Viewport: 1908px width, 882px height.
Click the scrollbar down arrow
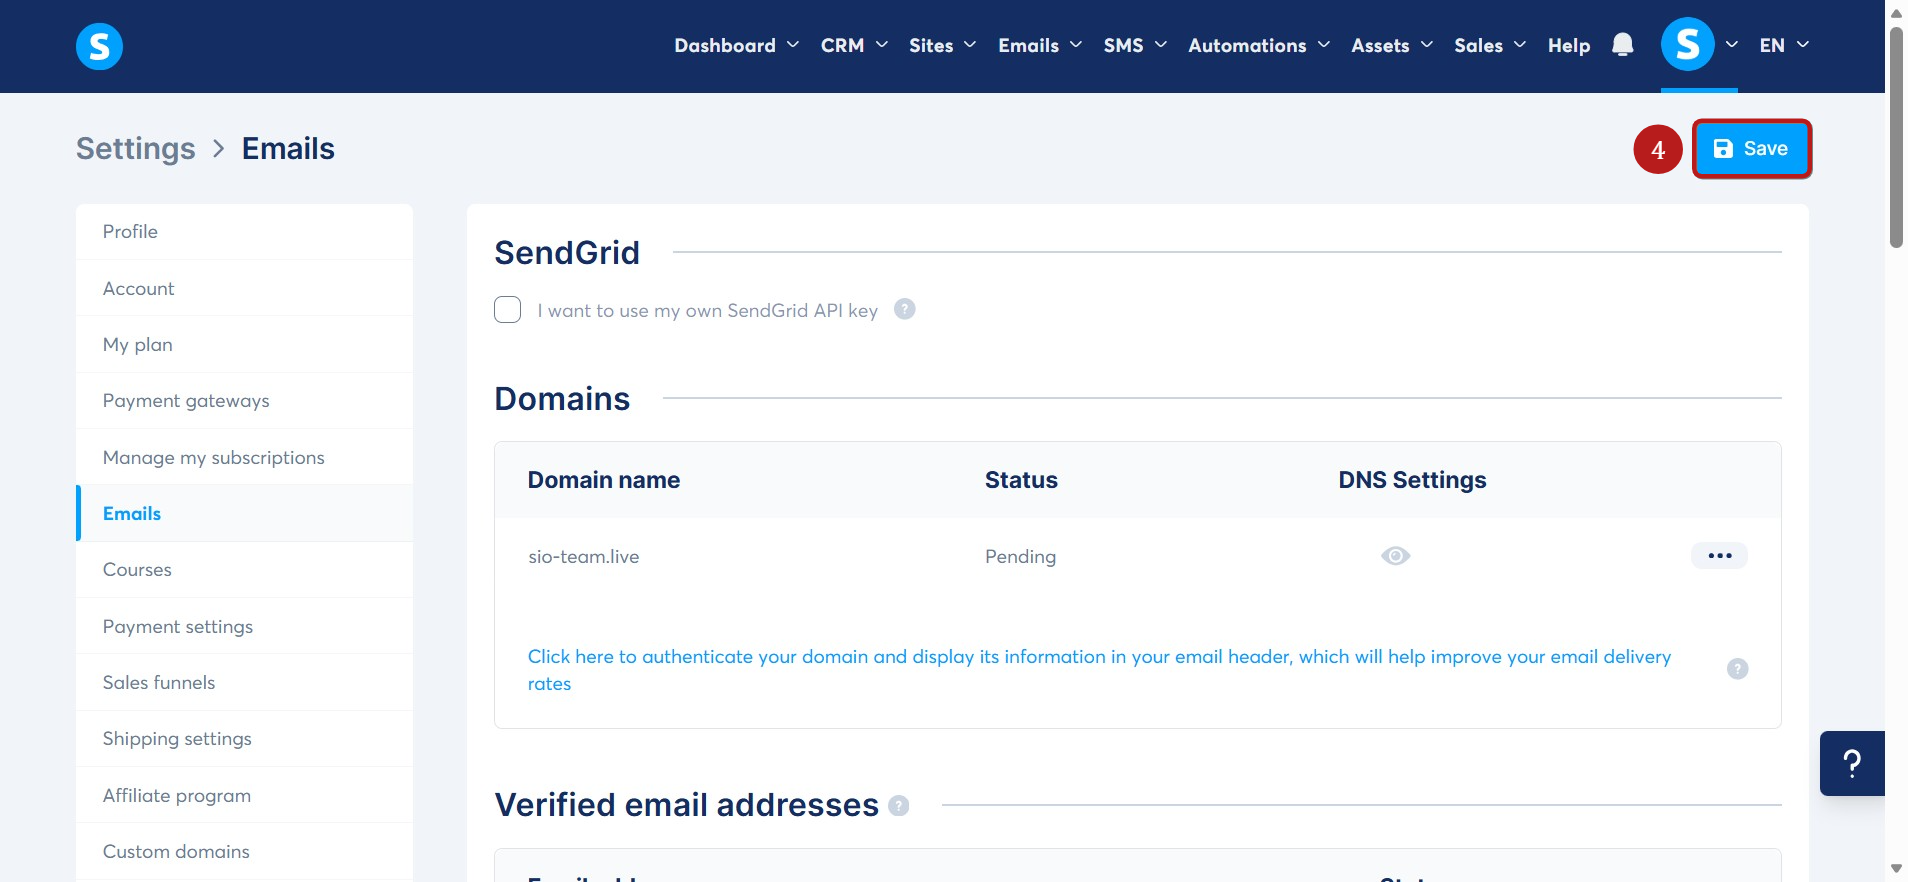[x=1896, y=869]
